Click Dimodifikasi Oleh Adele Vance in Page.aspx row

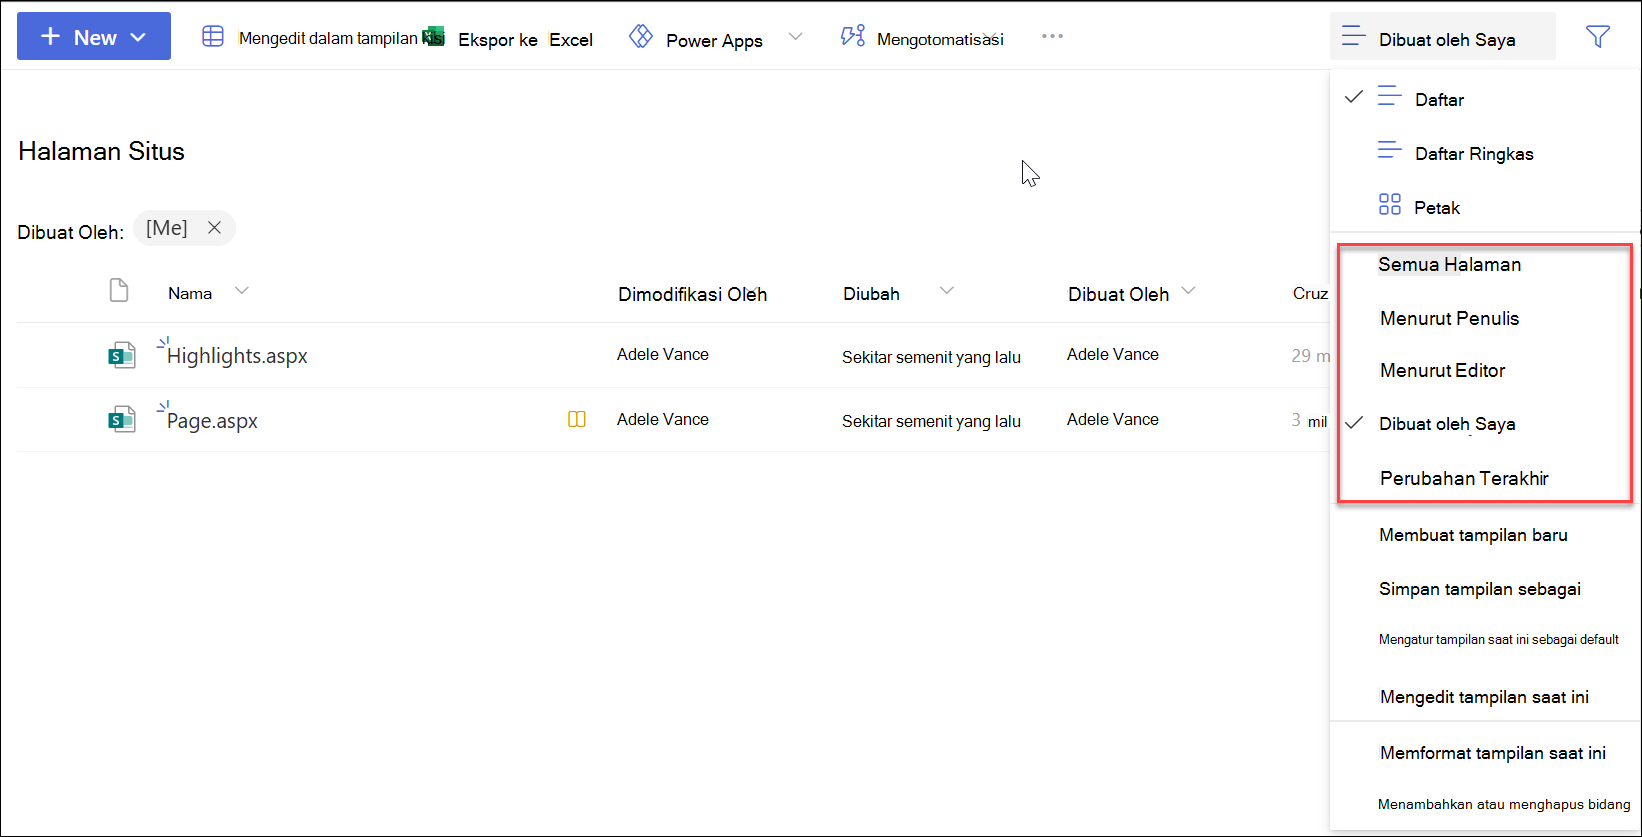663,419
